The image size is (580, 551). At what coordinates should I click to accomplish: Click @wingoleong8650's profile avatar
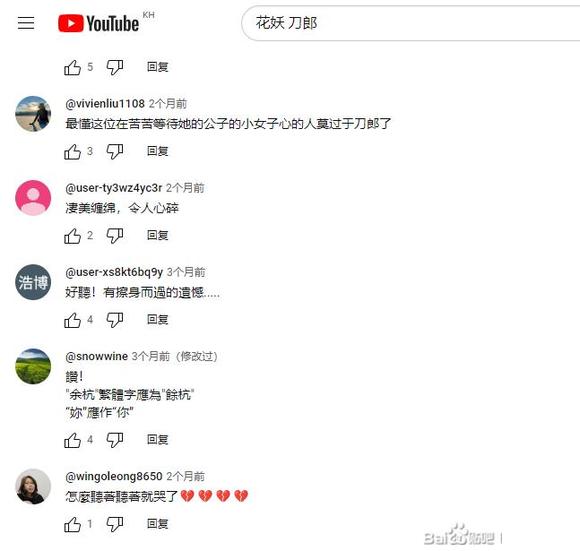click(x=33, y=486)
